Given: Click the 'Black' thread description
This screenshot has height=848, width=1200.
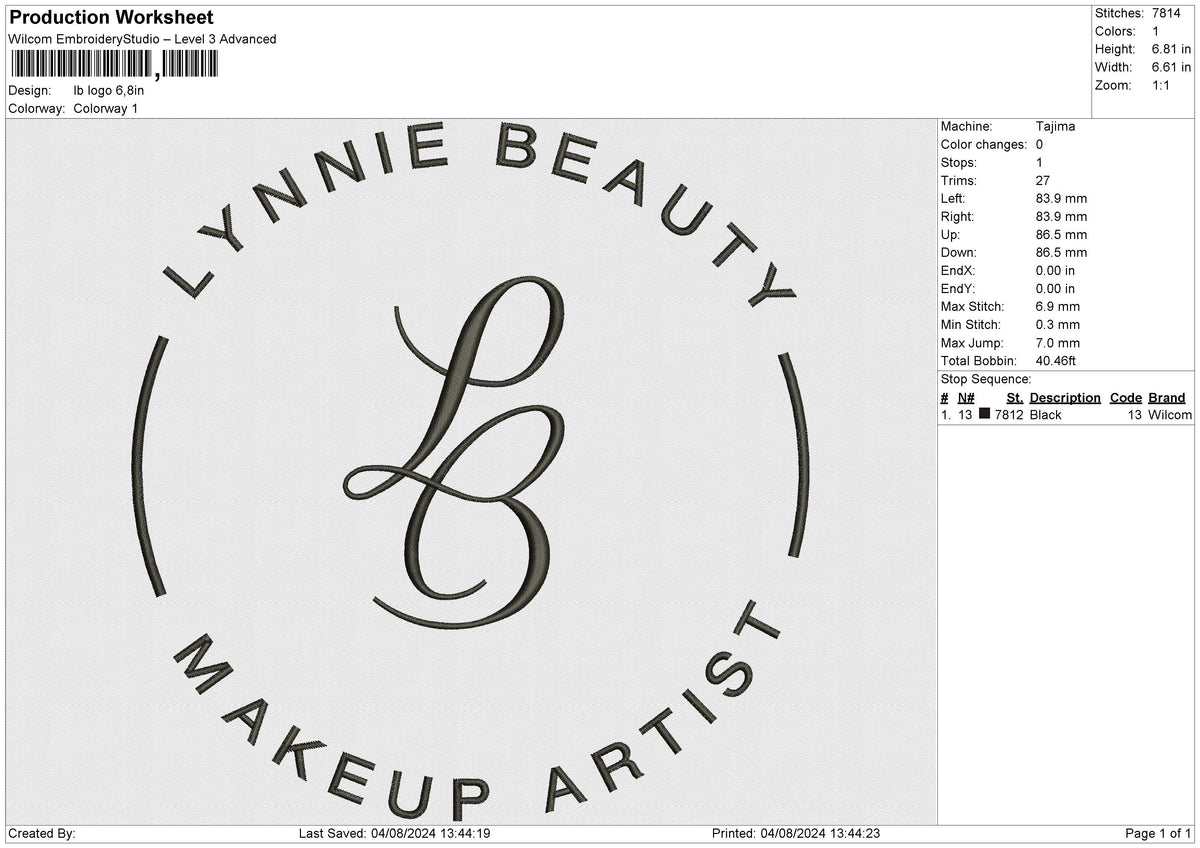Looking at the screenshot, I should click(1045, 415).
